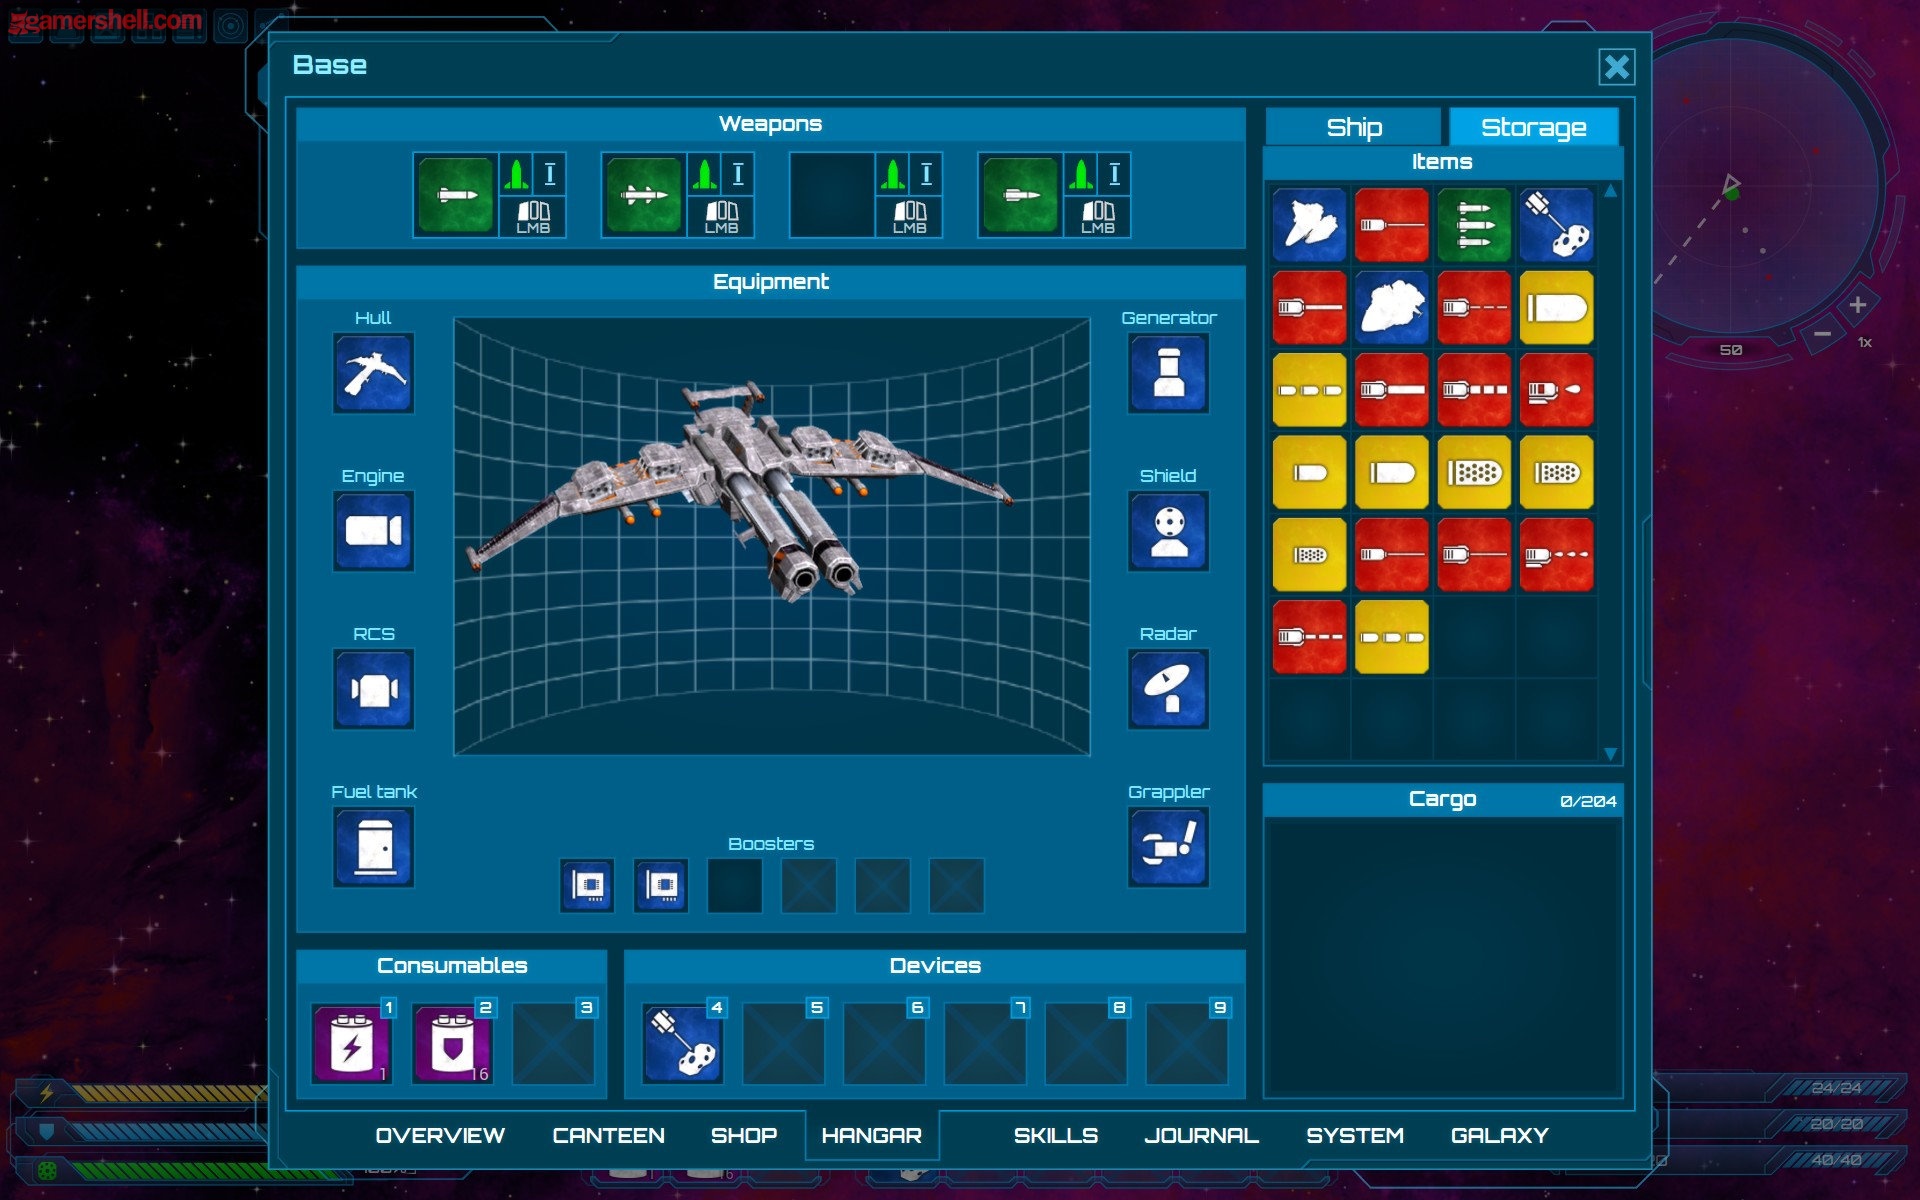1920x1200 pixels.
Task: Click the Grappler equipment icon
Action: (x=1168, y=847)
